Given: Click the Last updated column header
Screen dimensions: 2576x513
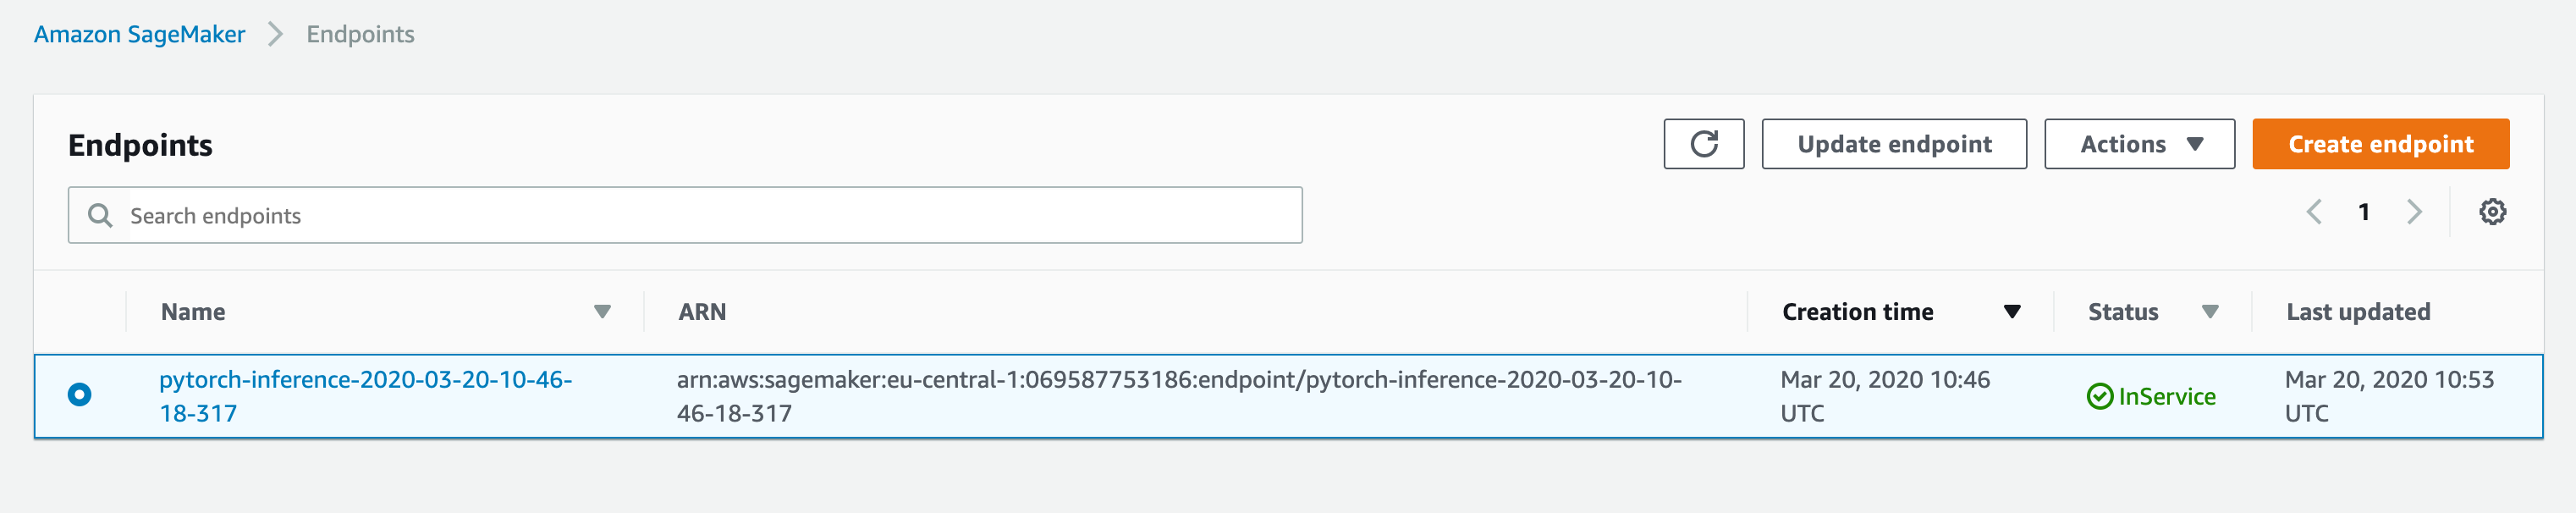Looking at the screenshot, I should pyautogui.click(x=2357, y=312).
